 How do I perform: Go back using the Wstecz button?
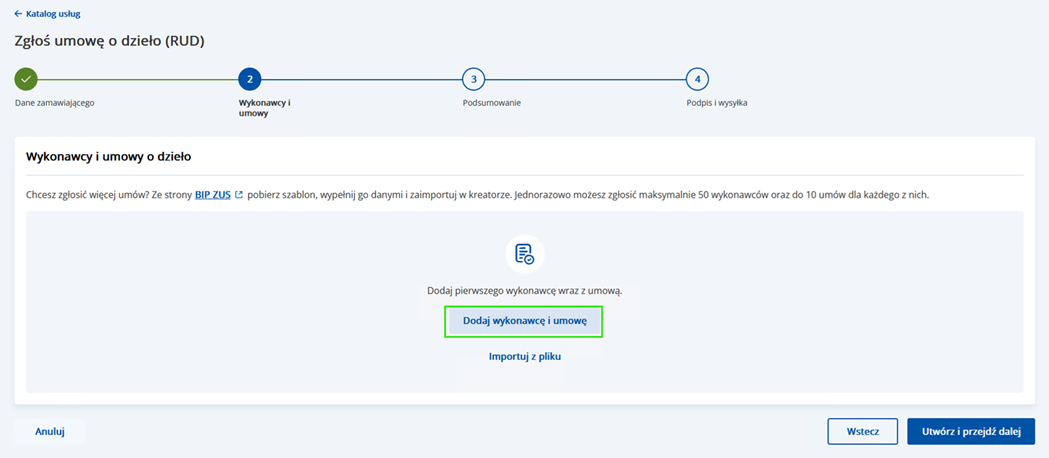pos(862,431)
